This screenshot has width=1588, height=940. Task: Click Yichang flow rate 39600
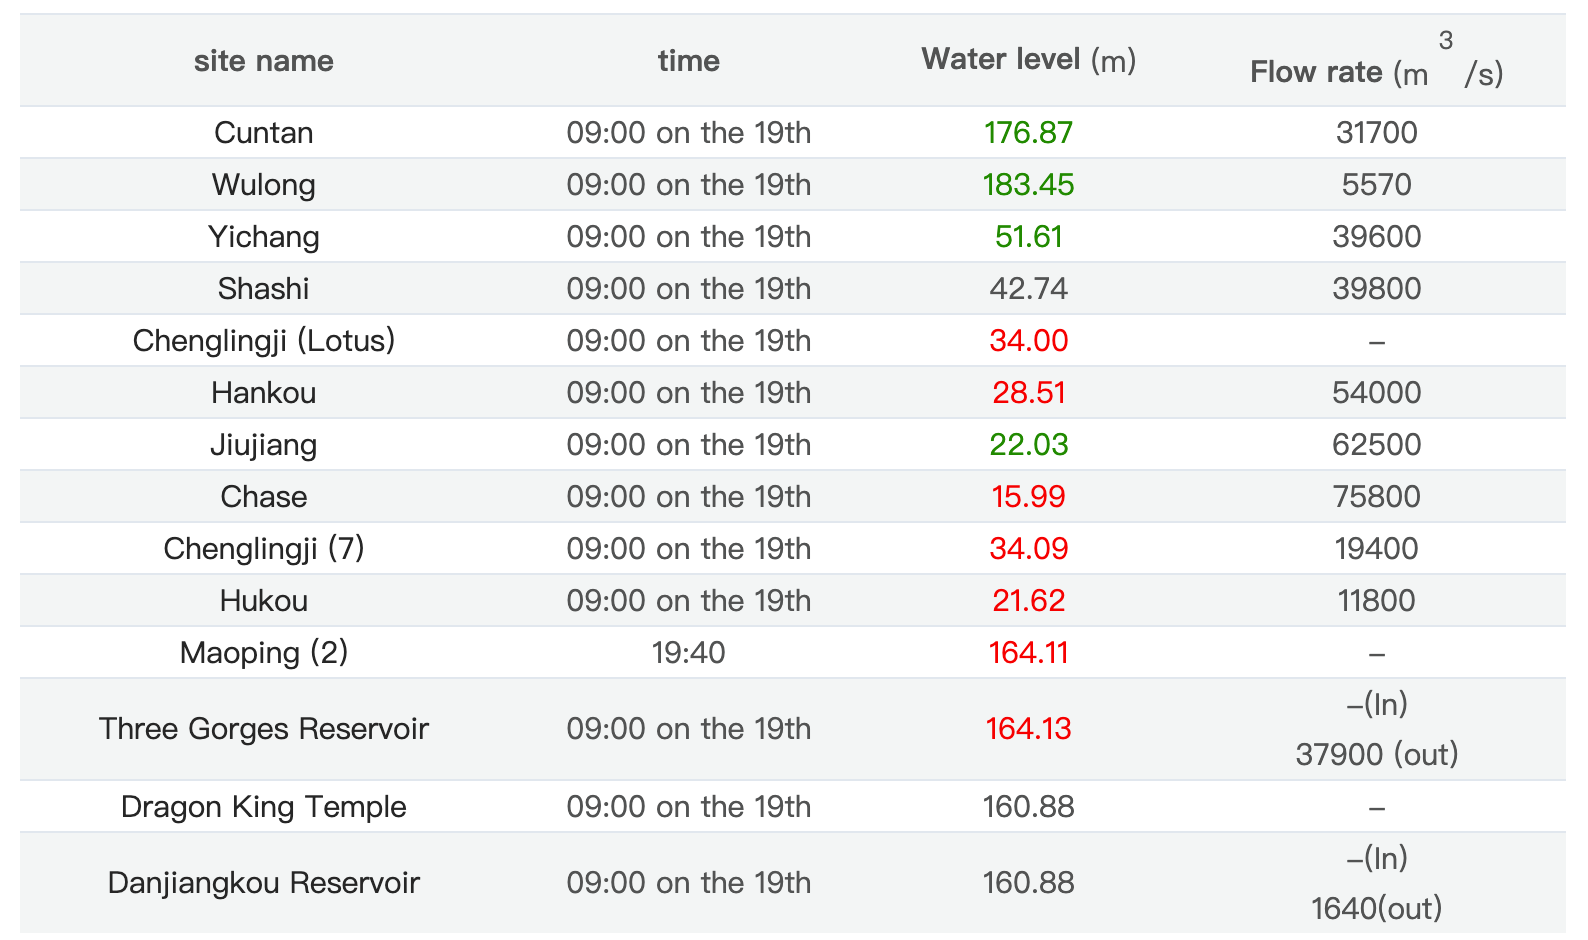pos(1377,237)
